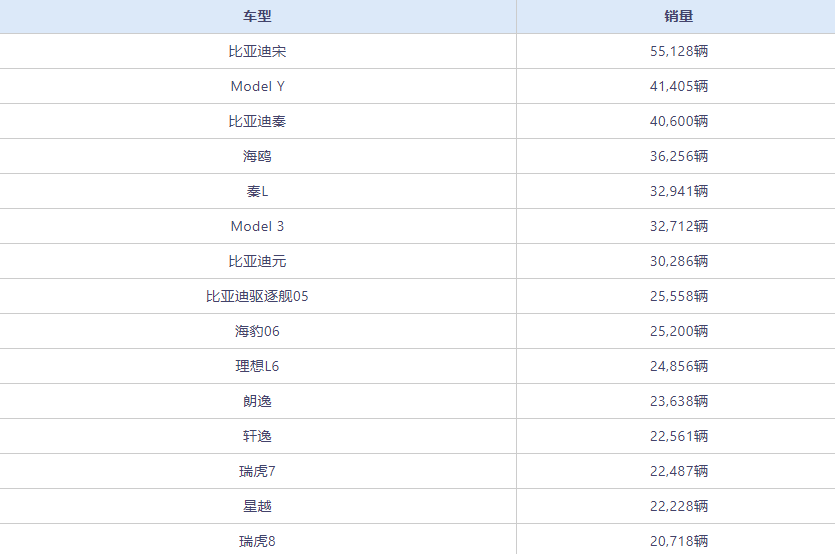
Task: Click the 比亚迪秦 model cell
Action: [x=257, y=121]
